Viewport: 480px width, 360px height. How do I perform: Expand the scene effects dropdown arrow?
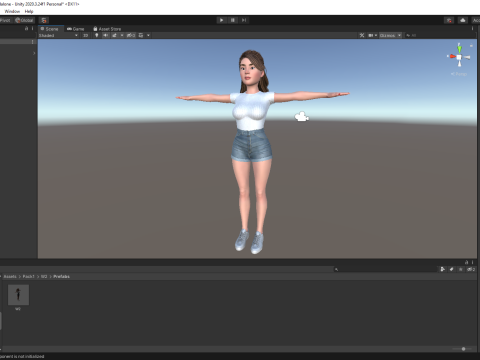(x=122, y=35)
